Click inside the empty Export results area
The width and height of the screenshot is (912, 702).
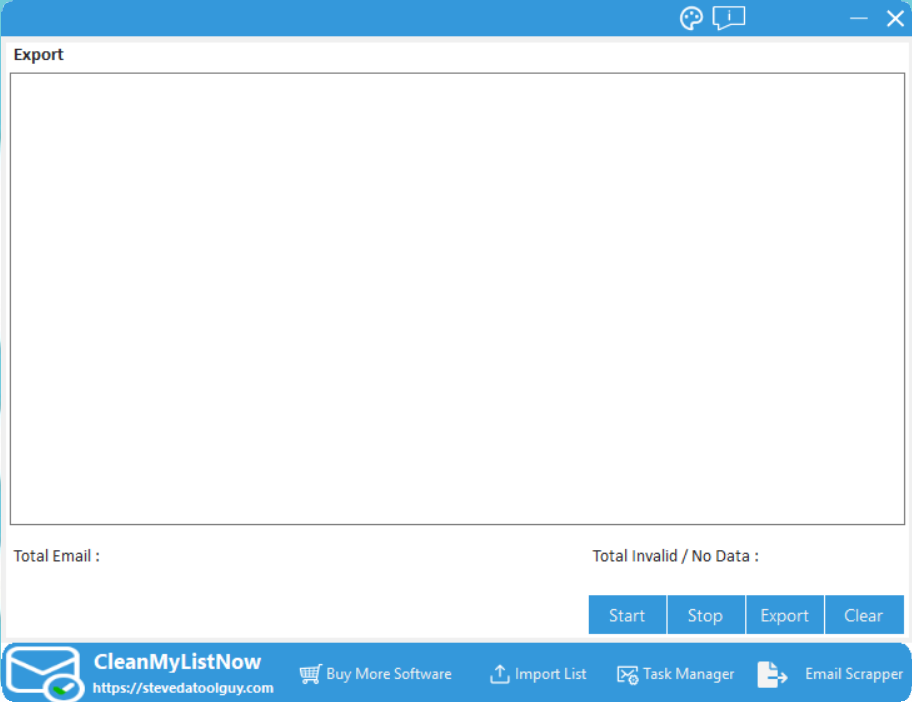pyautogui.click(x=457, y=298)
